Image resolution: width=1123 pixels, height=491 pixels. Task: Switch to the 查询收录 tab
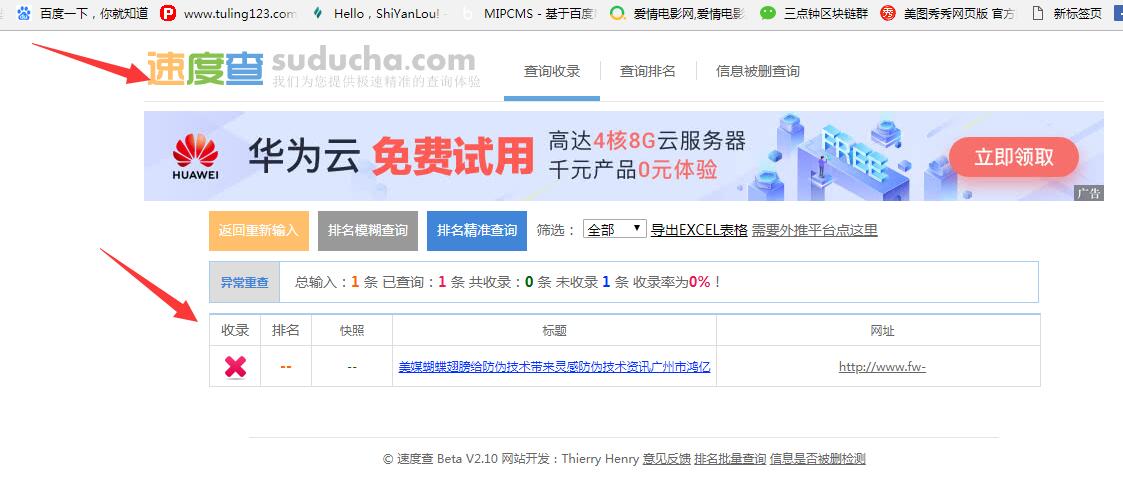coord(552,71)
